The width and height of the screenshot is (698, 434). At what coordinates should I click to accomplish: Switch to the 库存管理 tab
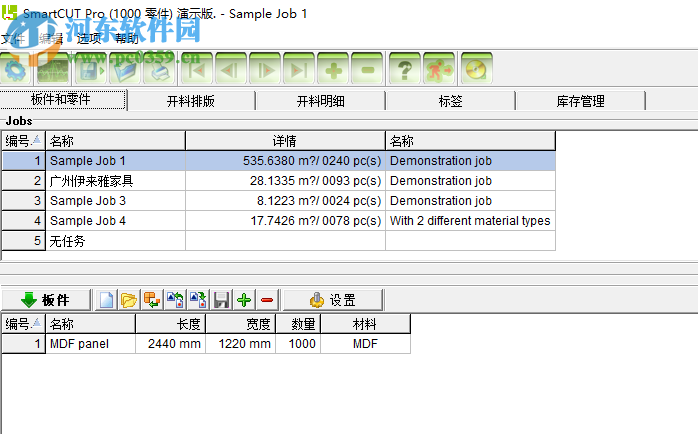580,101
